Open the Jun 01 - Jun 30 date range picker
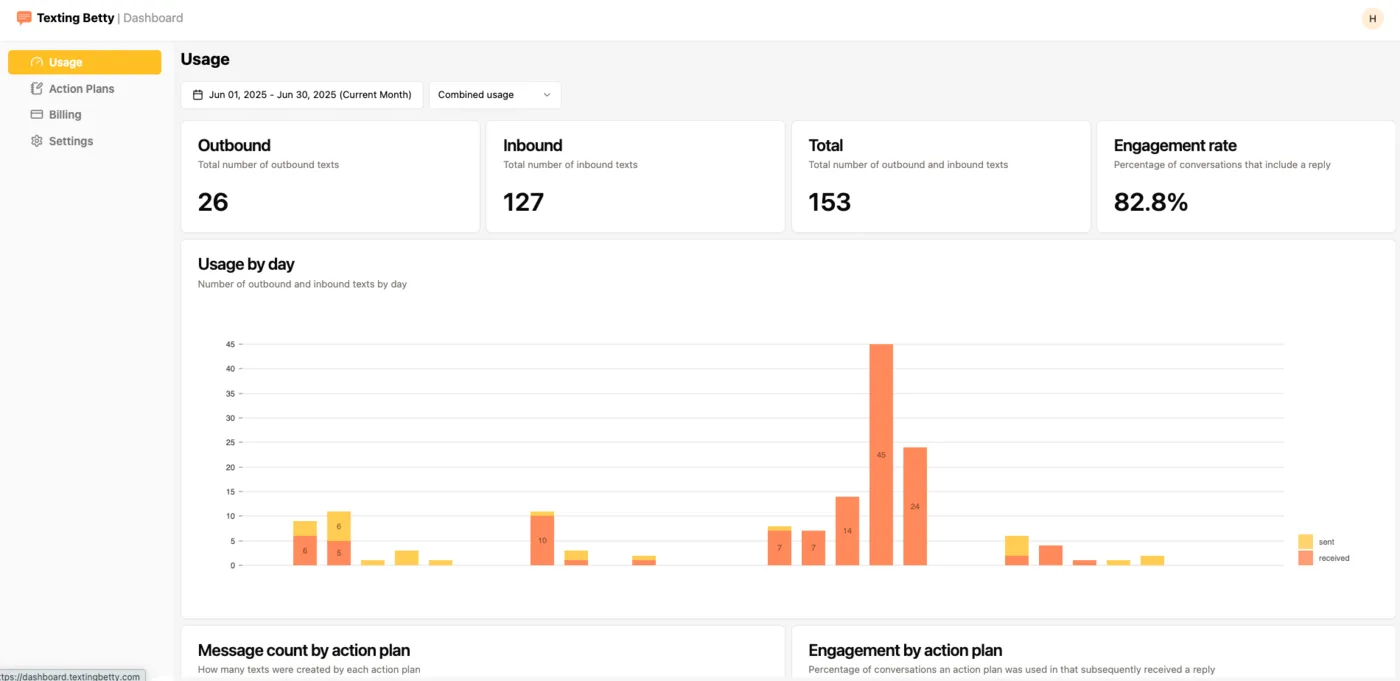1400x681 pixels. click(302, 95)
